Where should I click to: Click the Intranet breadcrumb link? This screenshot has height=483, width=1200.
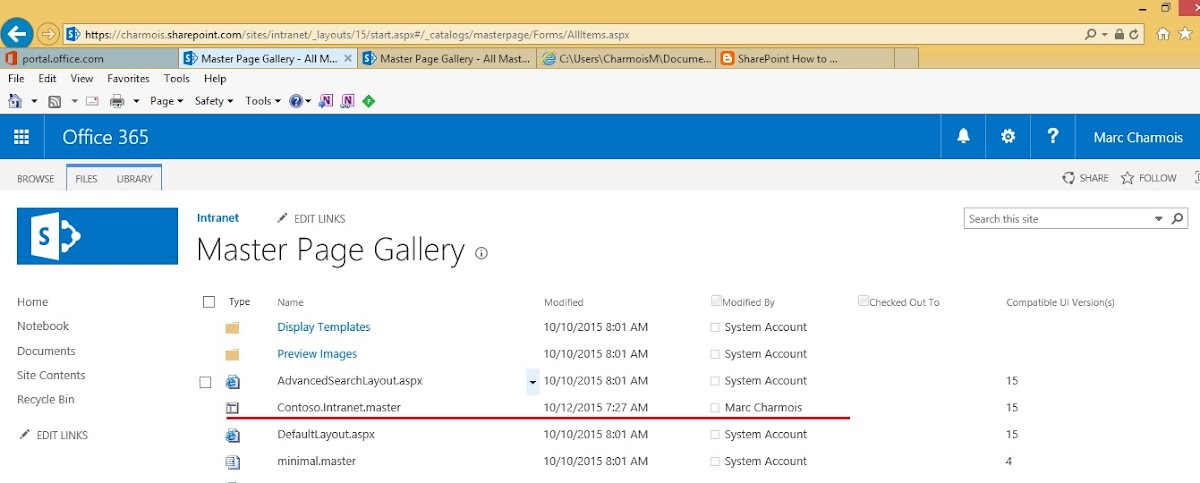(218, 218)
